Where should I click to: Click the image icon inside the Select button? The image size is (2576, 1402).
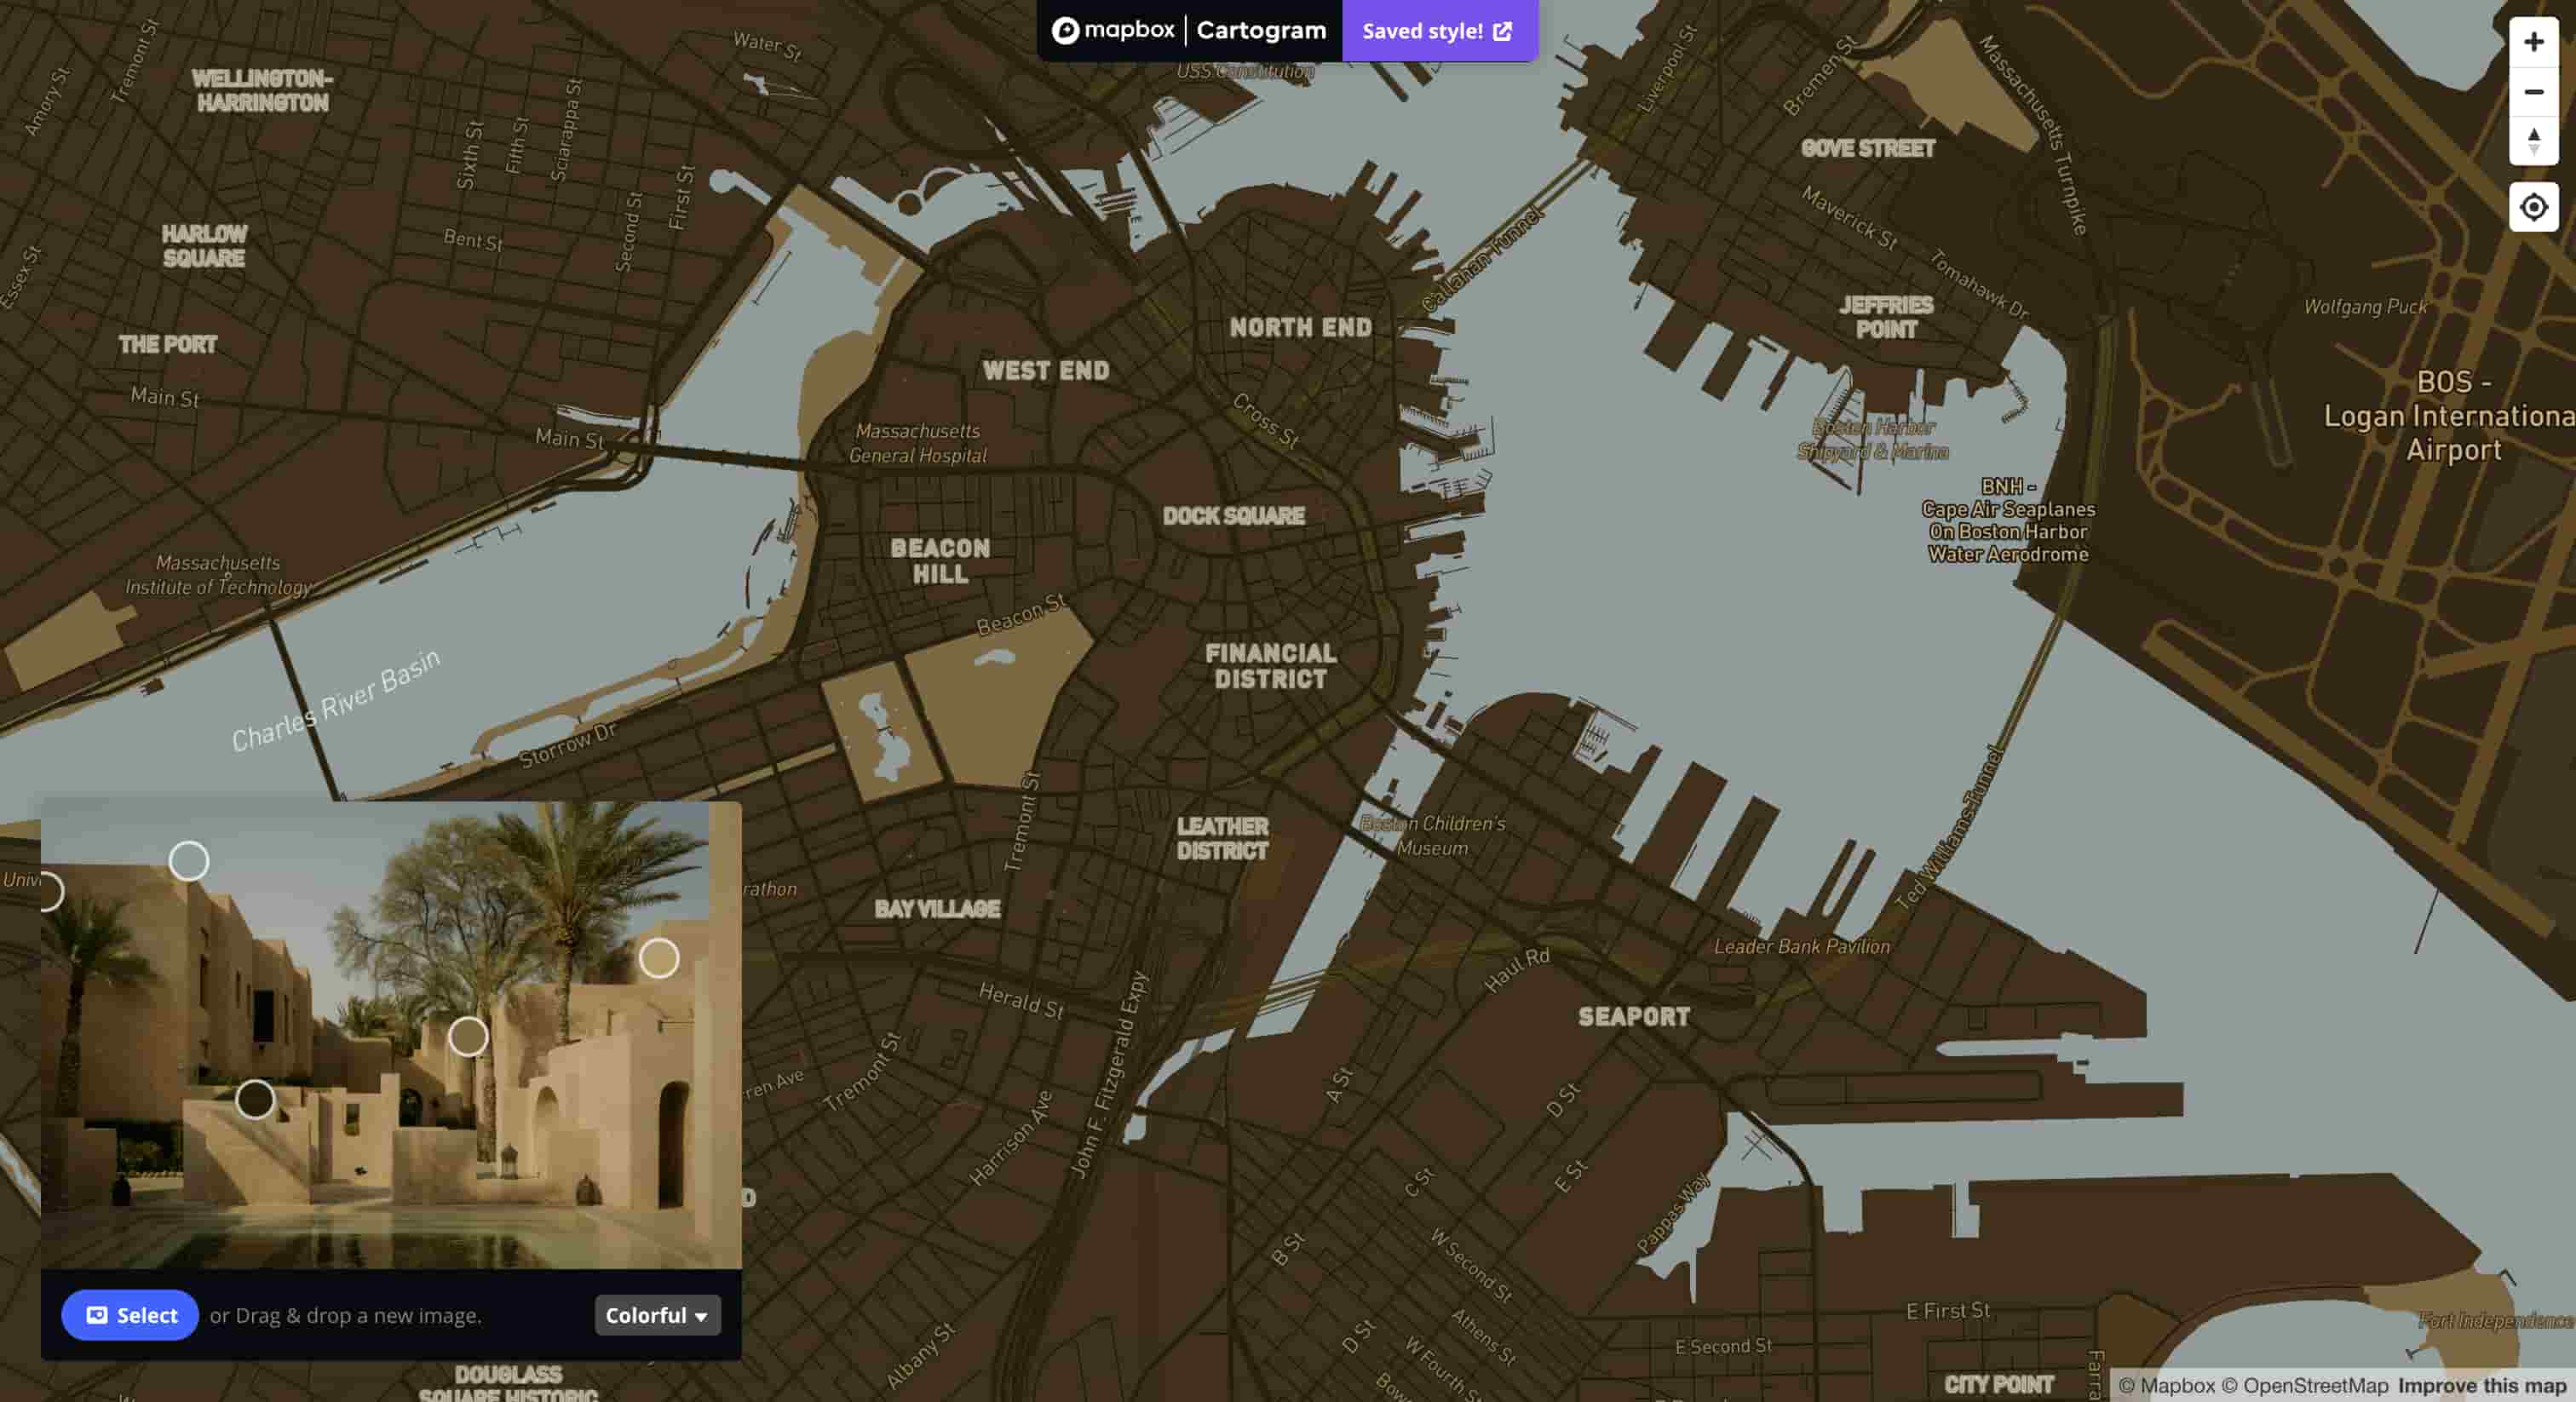[x=97, y=1315]
